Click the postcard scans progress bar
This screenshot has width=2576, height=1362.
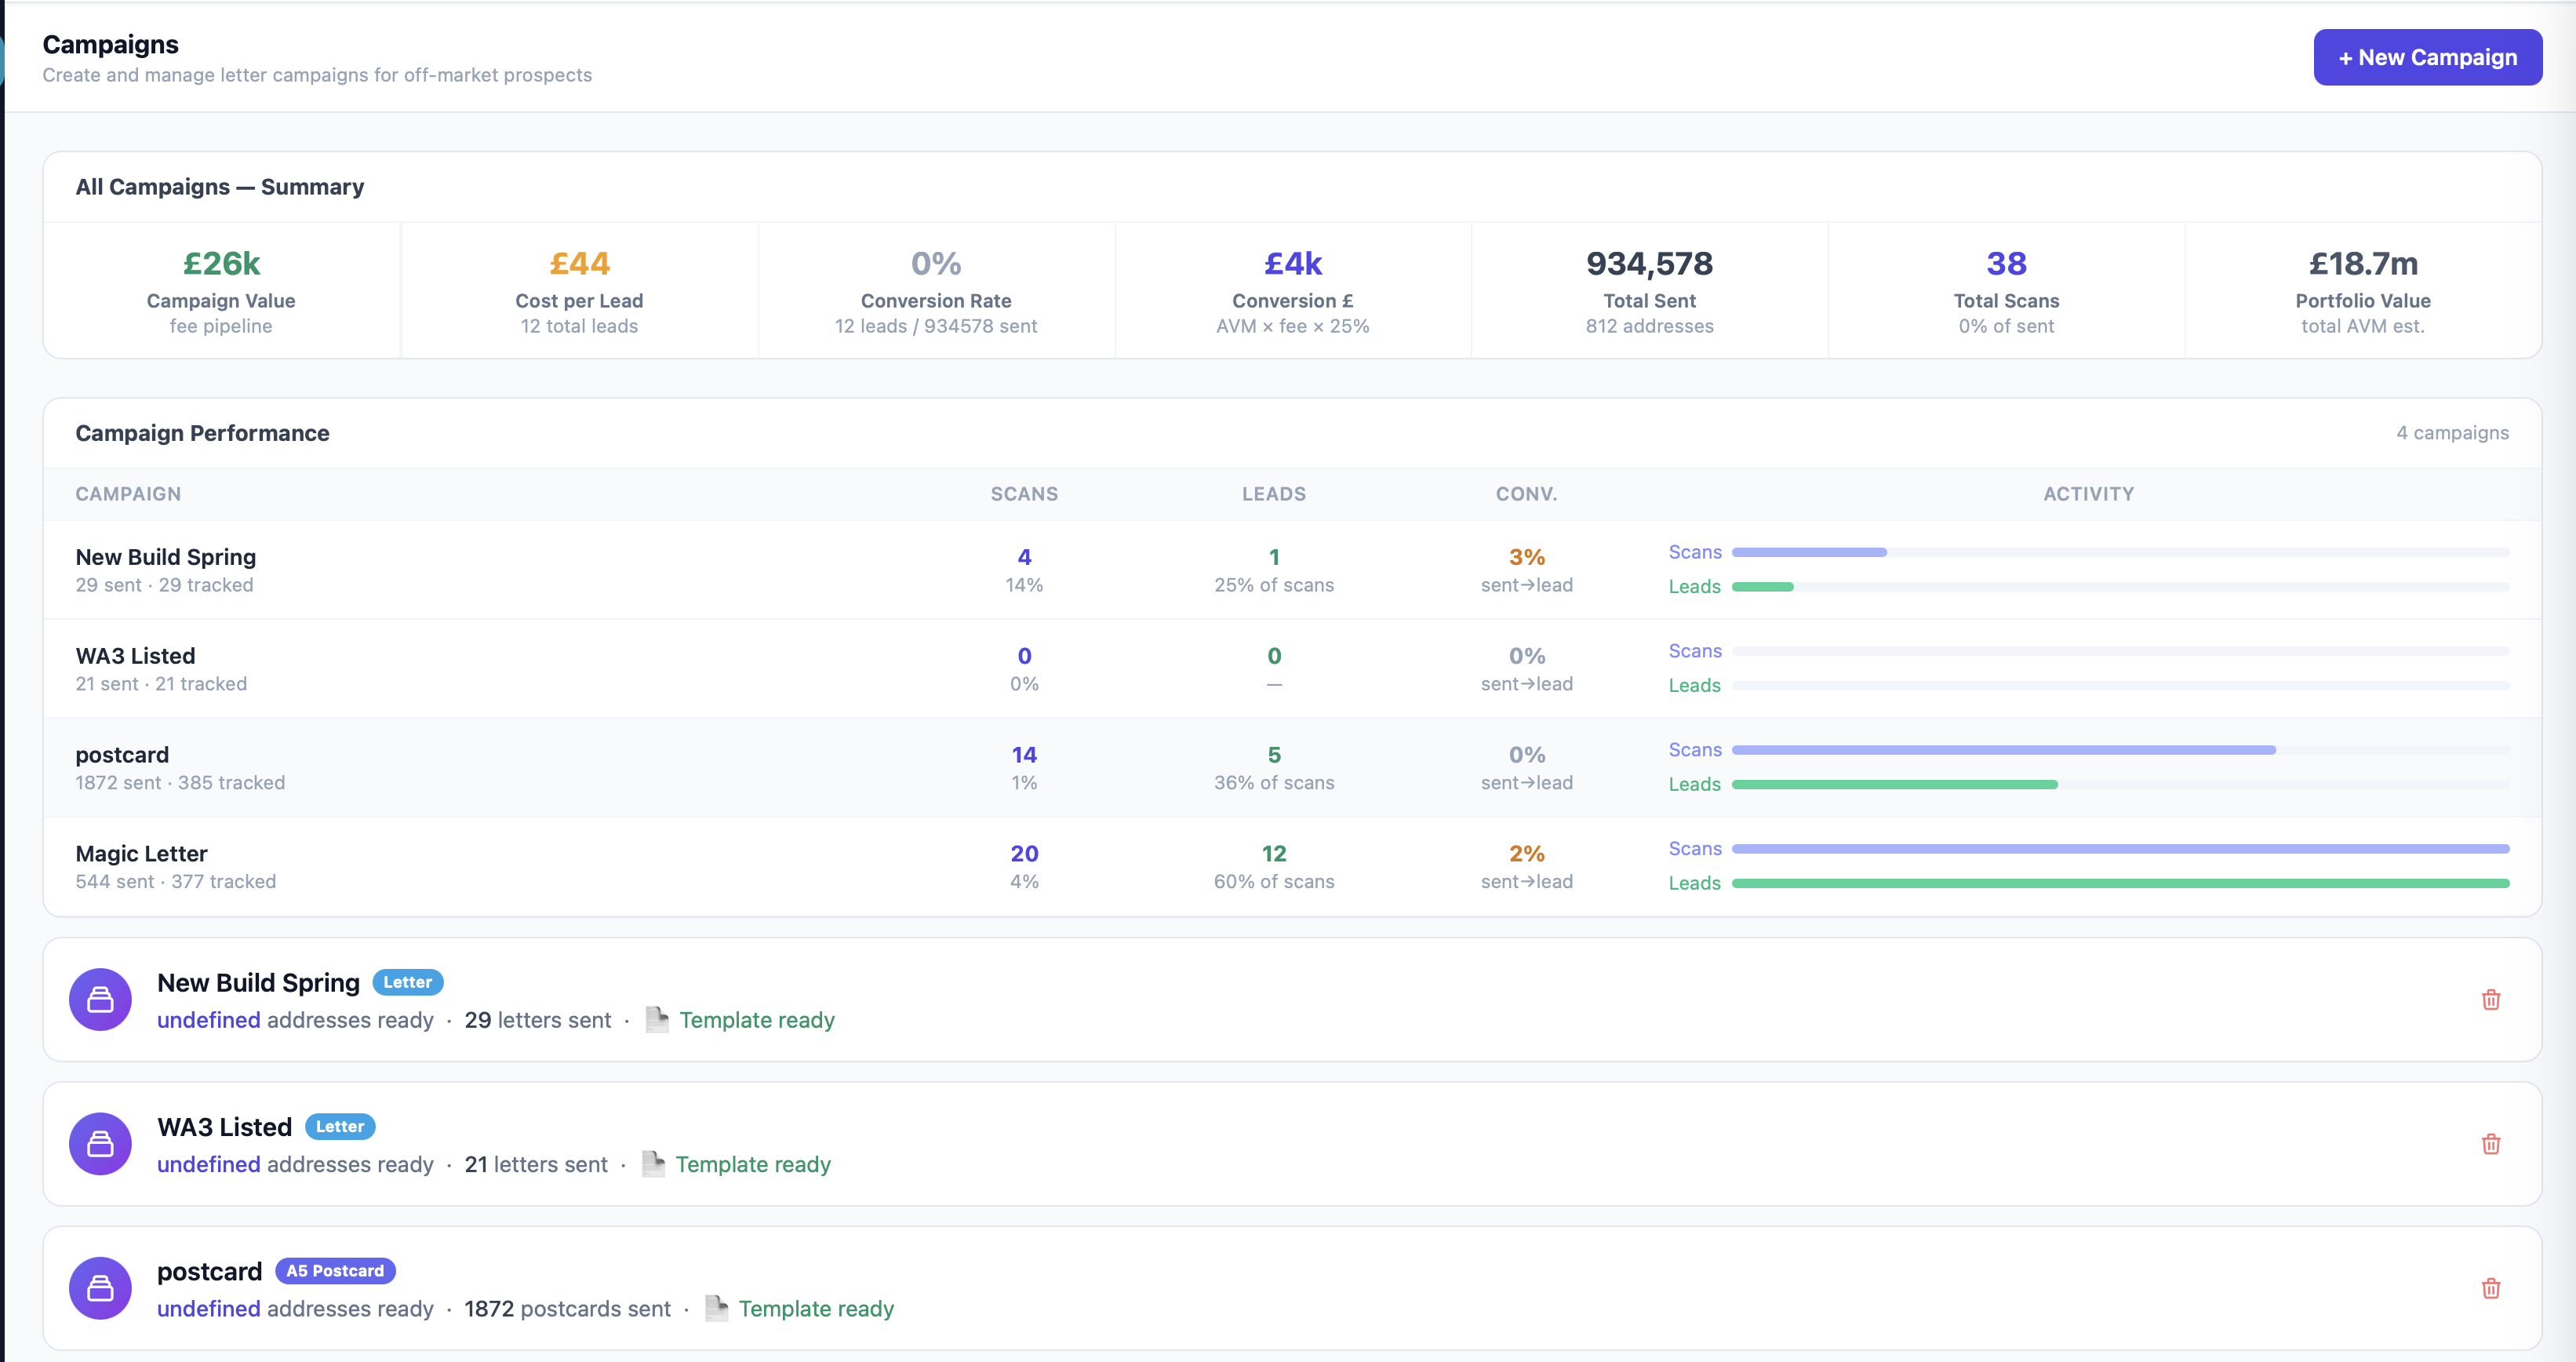[2120, 749]
